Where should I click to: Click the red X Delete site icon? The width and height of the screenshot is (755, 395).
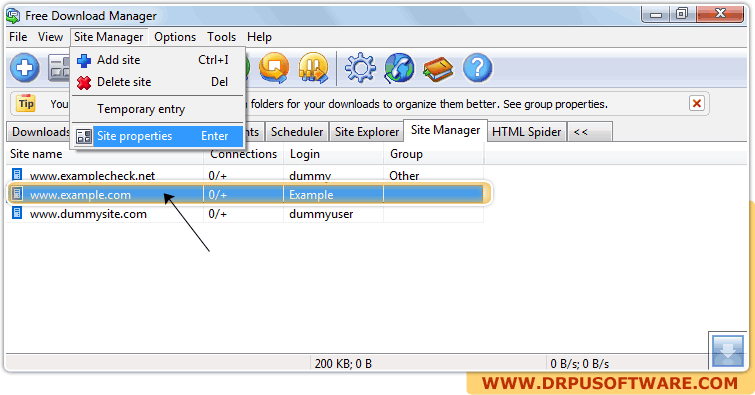point(84,83)
